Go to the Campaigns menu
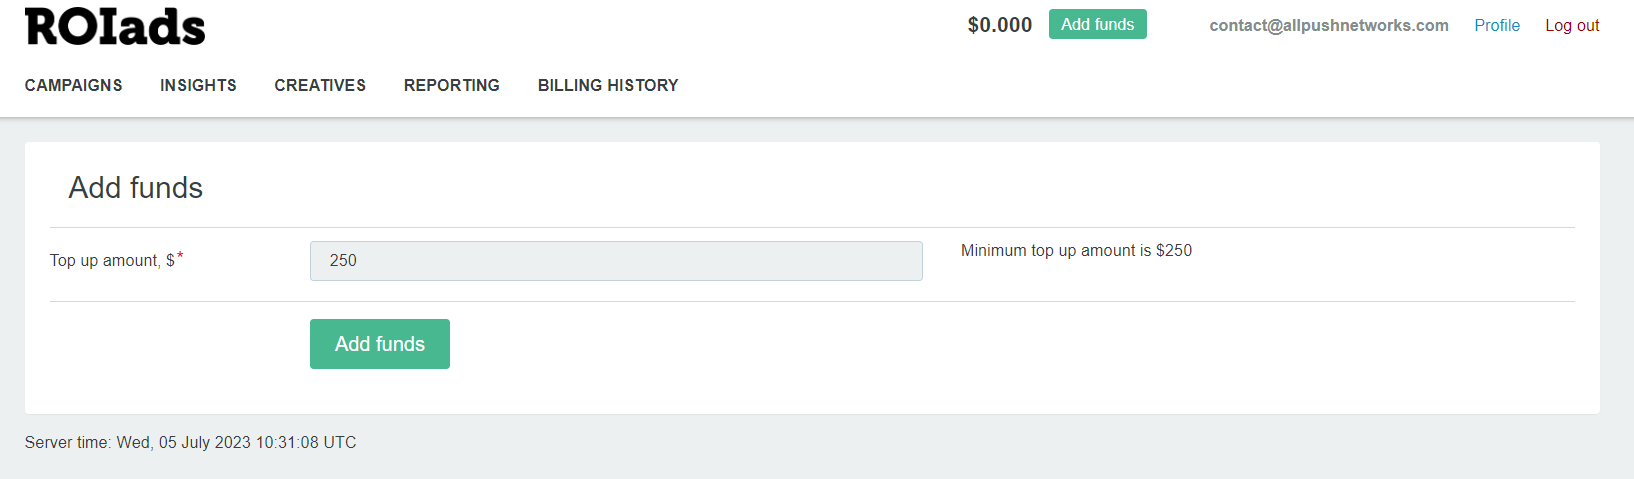1634x479 pixels. [74, 86]
